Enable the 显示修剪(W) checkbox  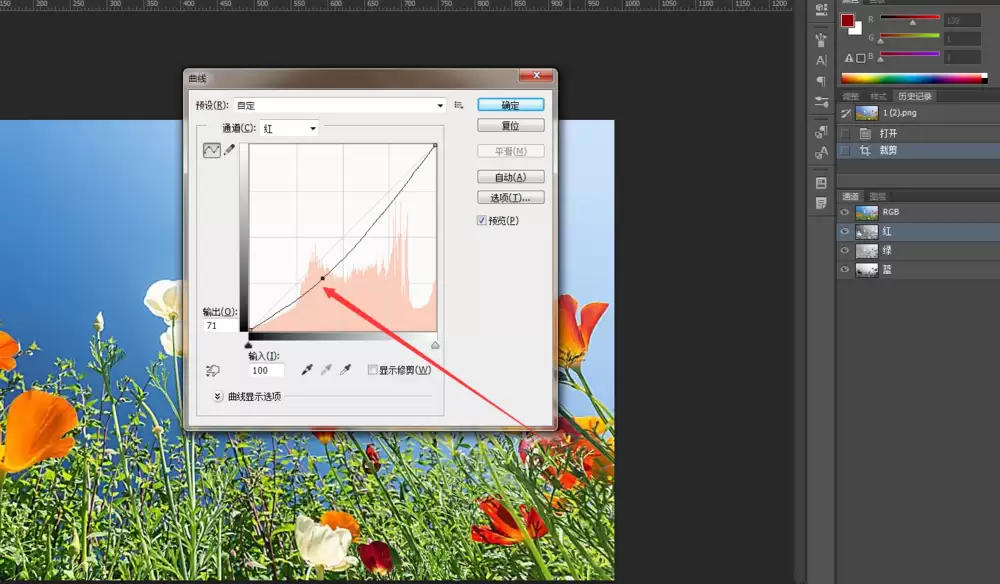pyautogui.click(x=372, y=370)
